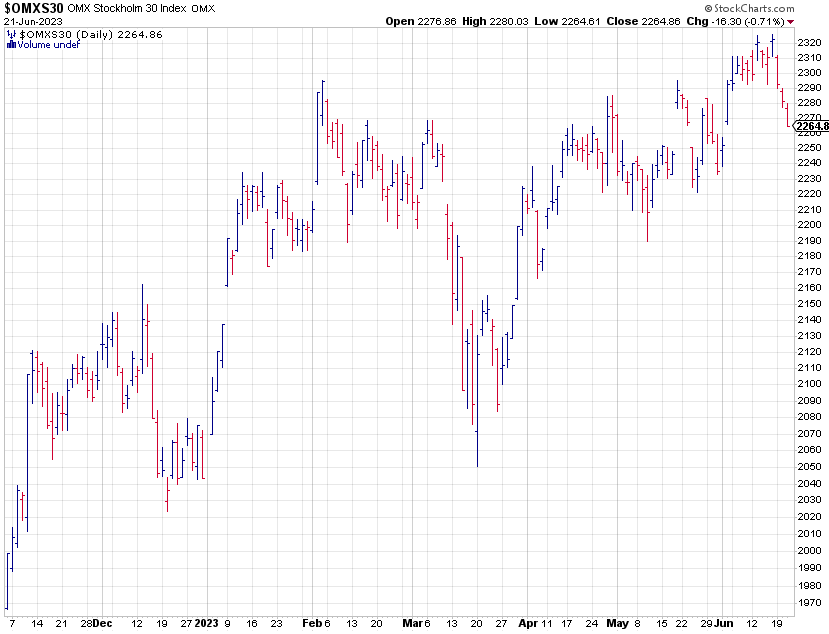Click the Dec month label on the date axis
Viewport: 829px width, 634px height.
[103, 623]
